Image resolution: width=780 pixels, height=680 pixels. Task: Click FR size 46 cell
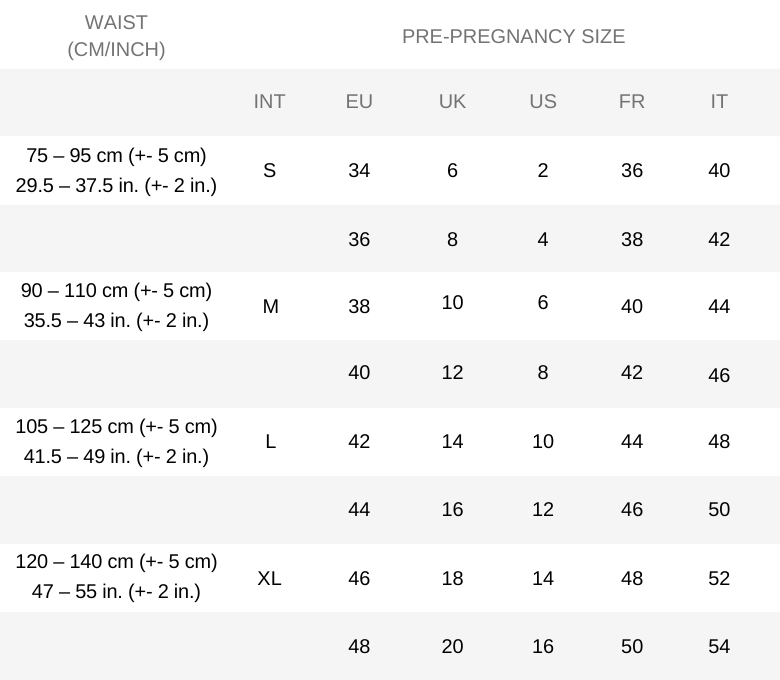[632, 509]
